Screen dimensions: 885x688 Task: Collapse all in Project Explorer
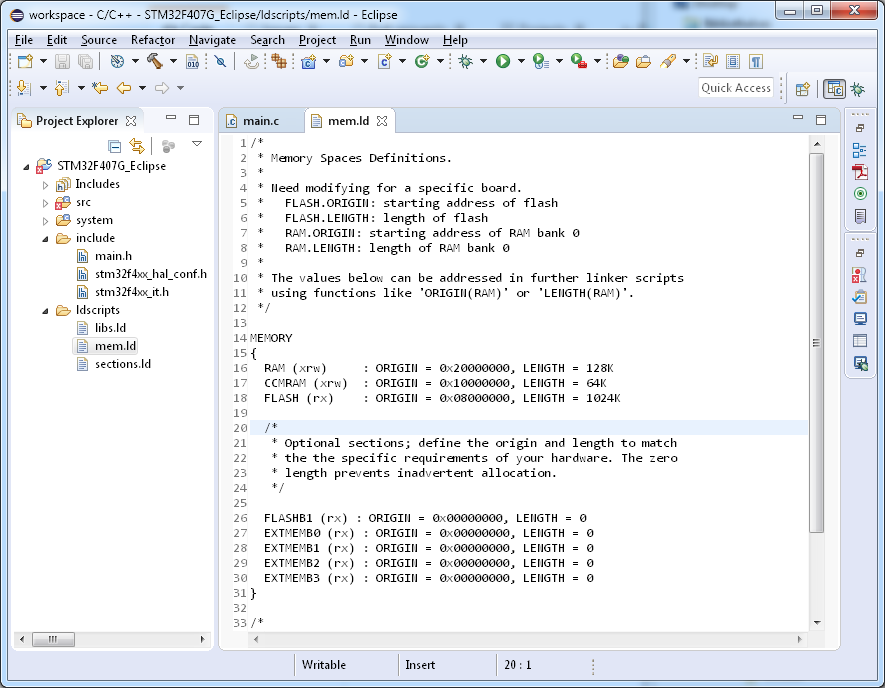[115, 146]
